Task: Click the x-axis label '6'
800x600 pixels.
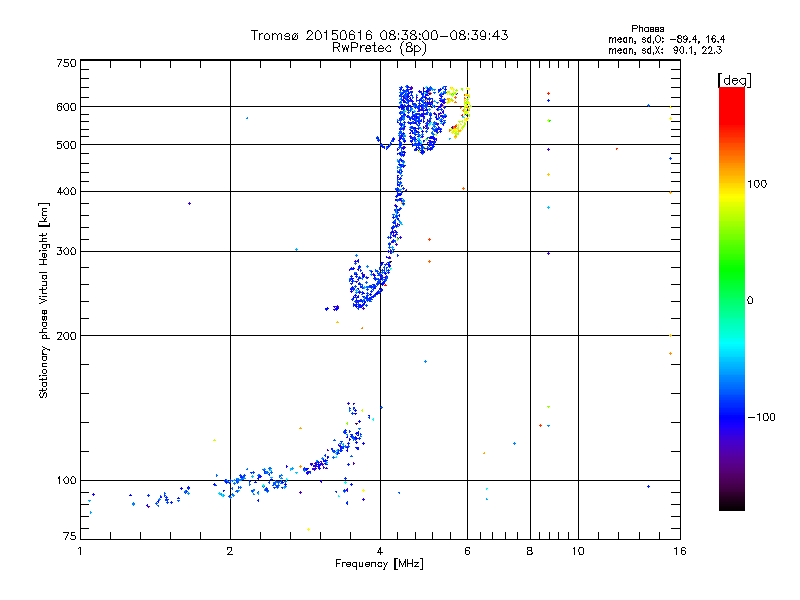Action: (x=467, y=552)
